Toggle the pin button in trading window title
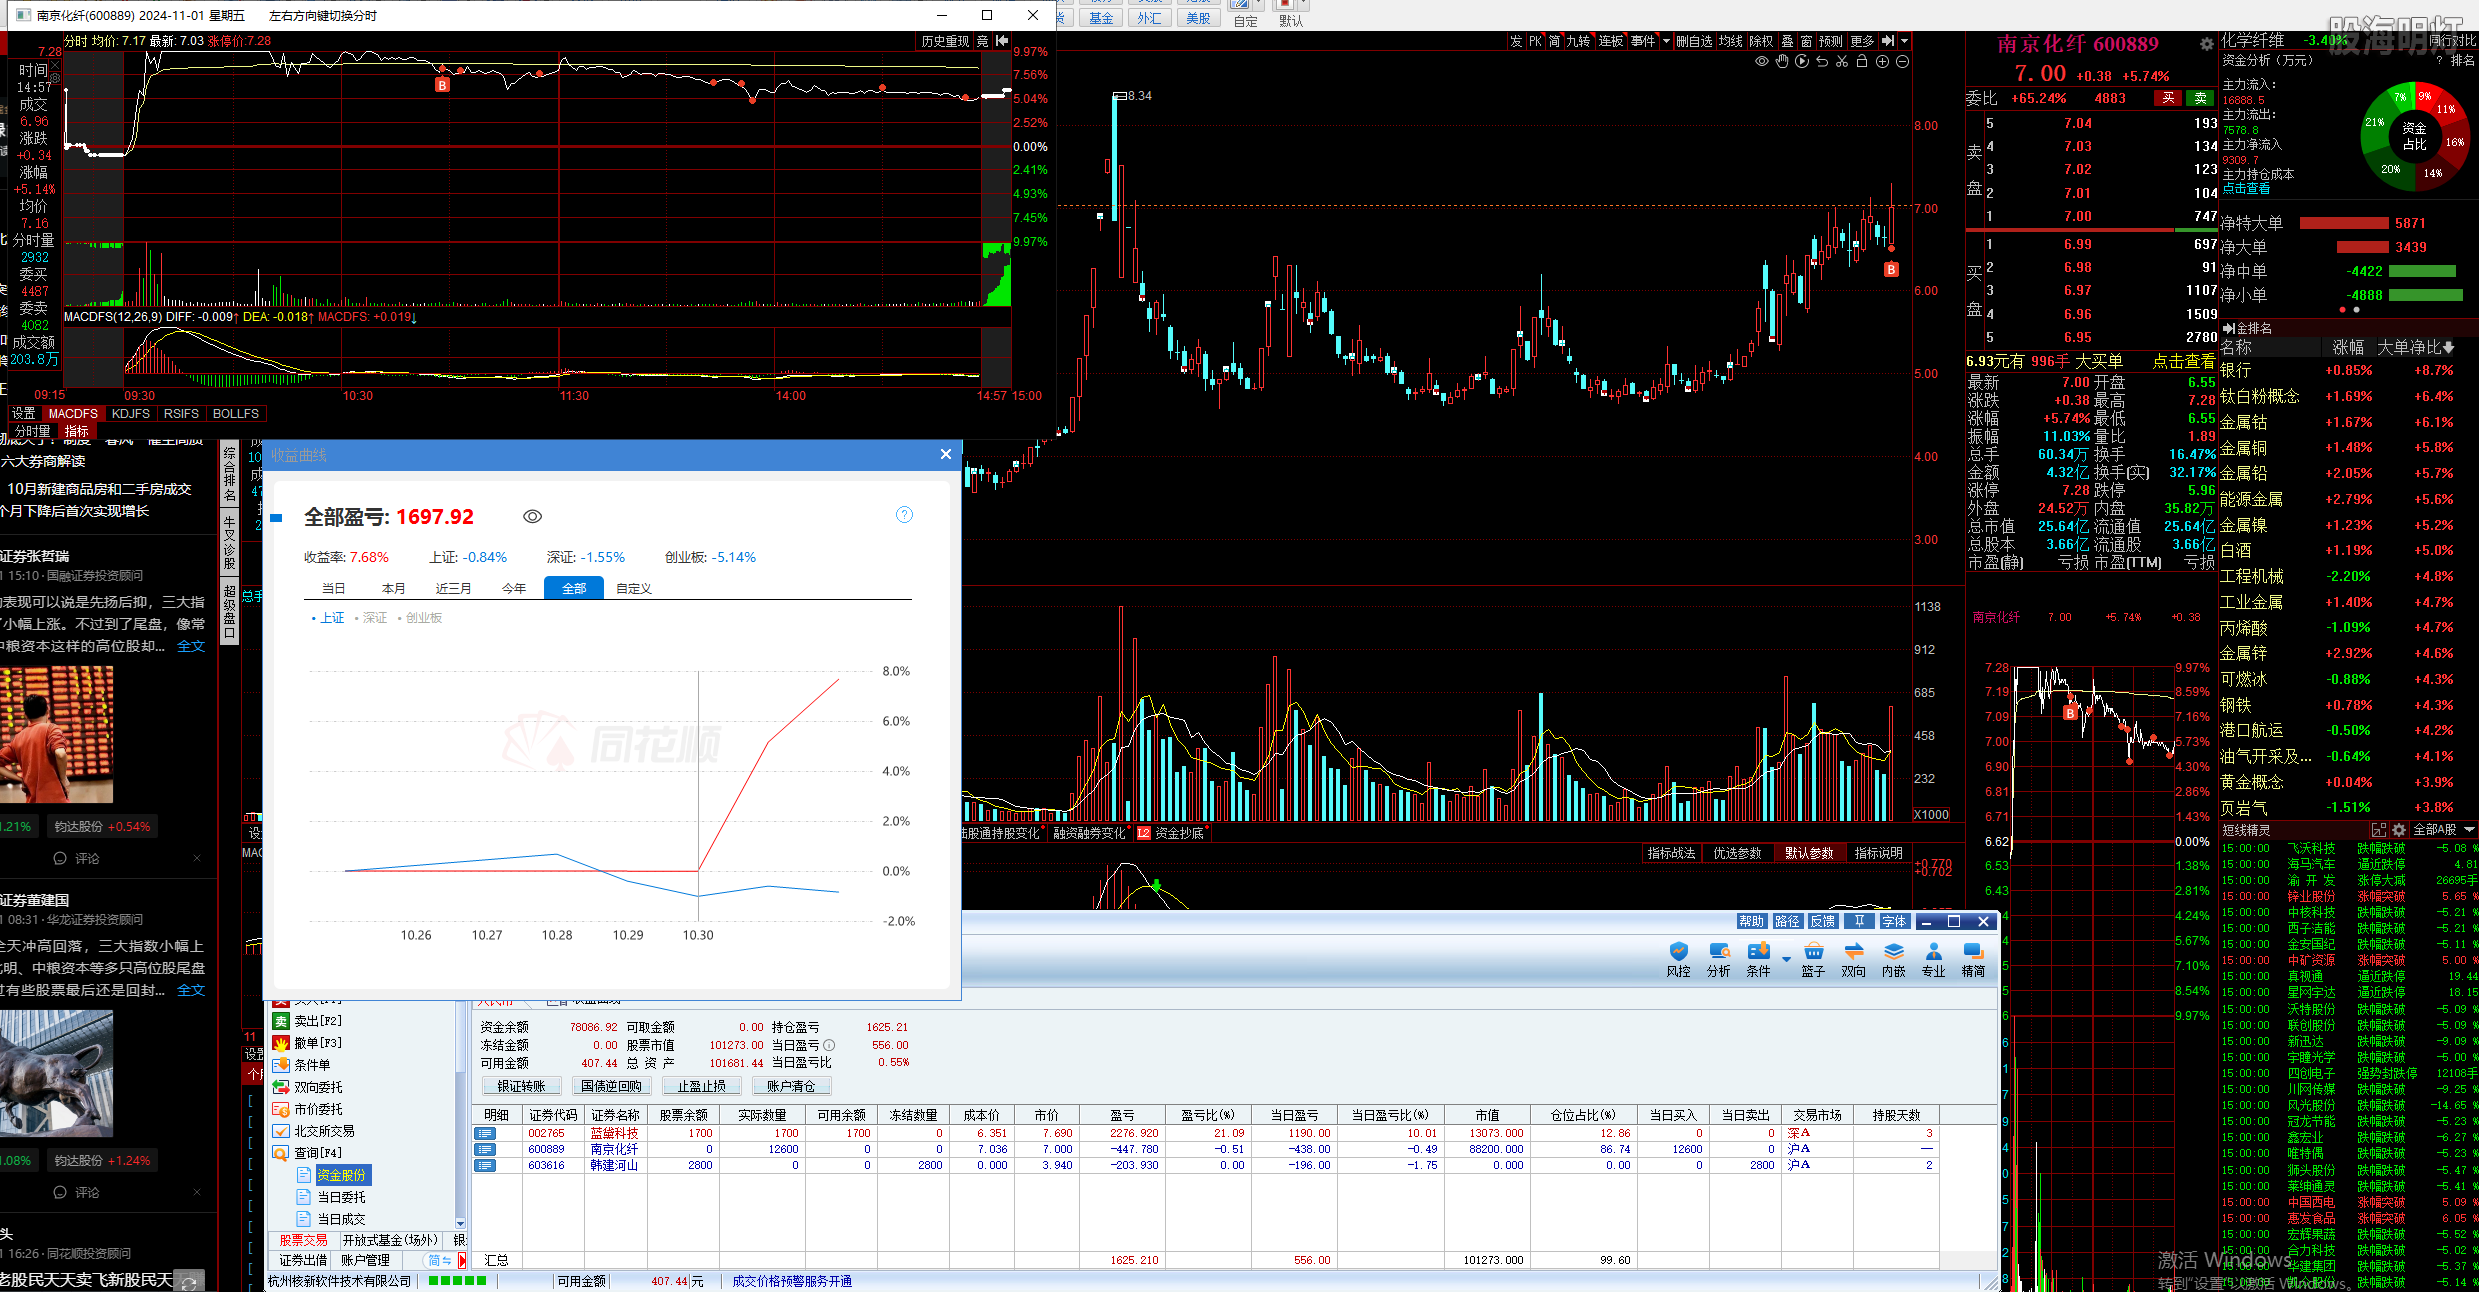 [x=1859, y=922]
